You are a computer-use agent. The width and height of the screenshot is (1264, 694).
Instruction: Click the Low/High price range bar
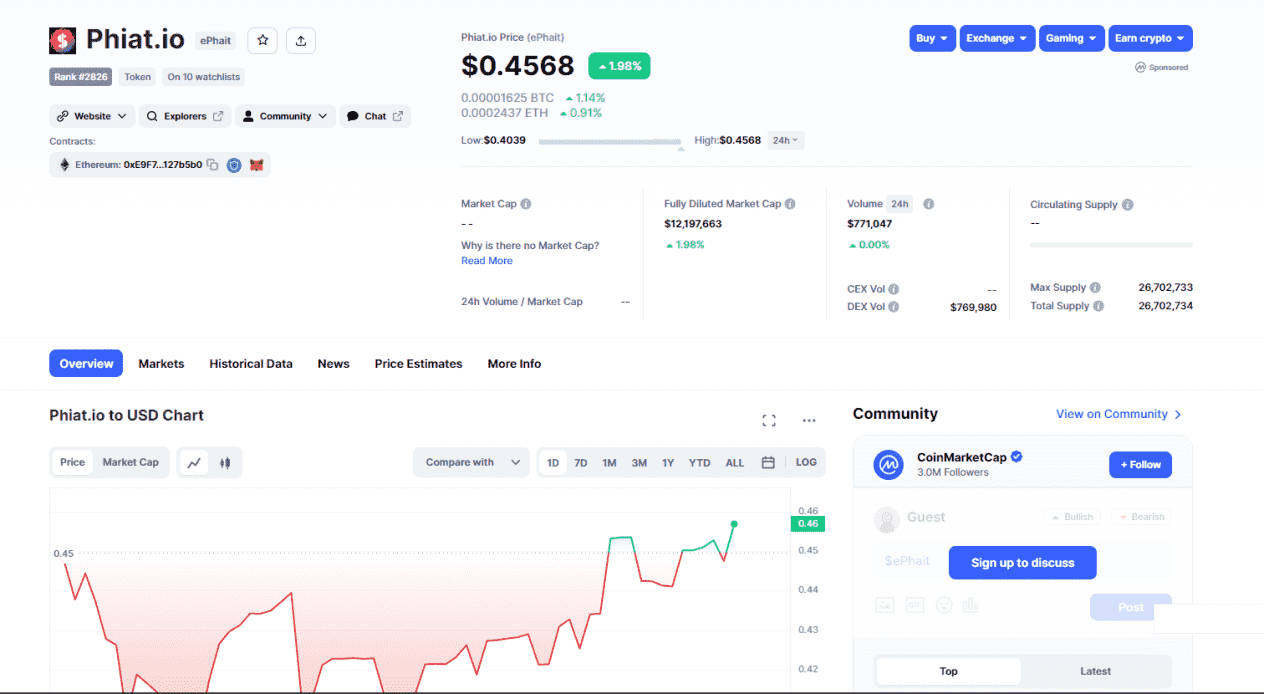pos(612,142)
